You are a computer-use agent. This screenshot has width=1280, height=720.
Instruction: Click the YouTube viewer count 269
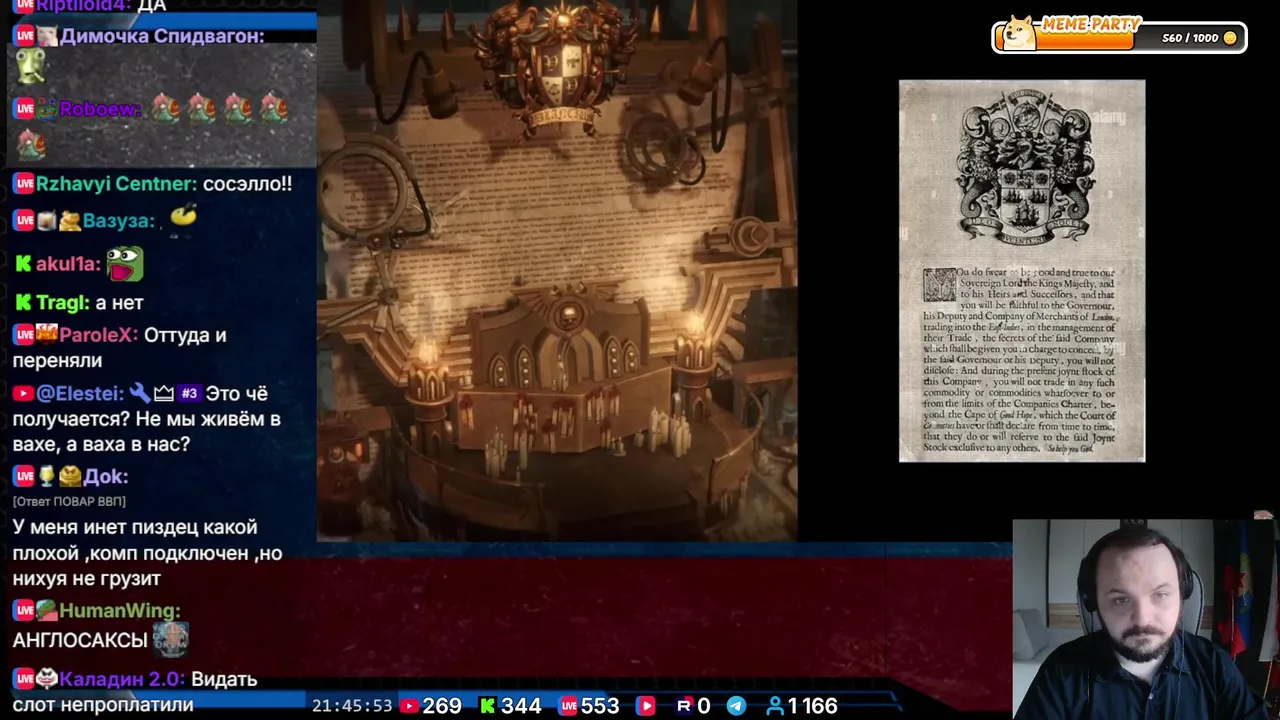tap(442, 706)
